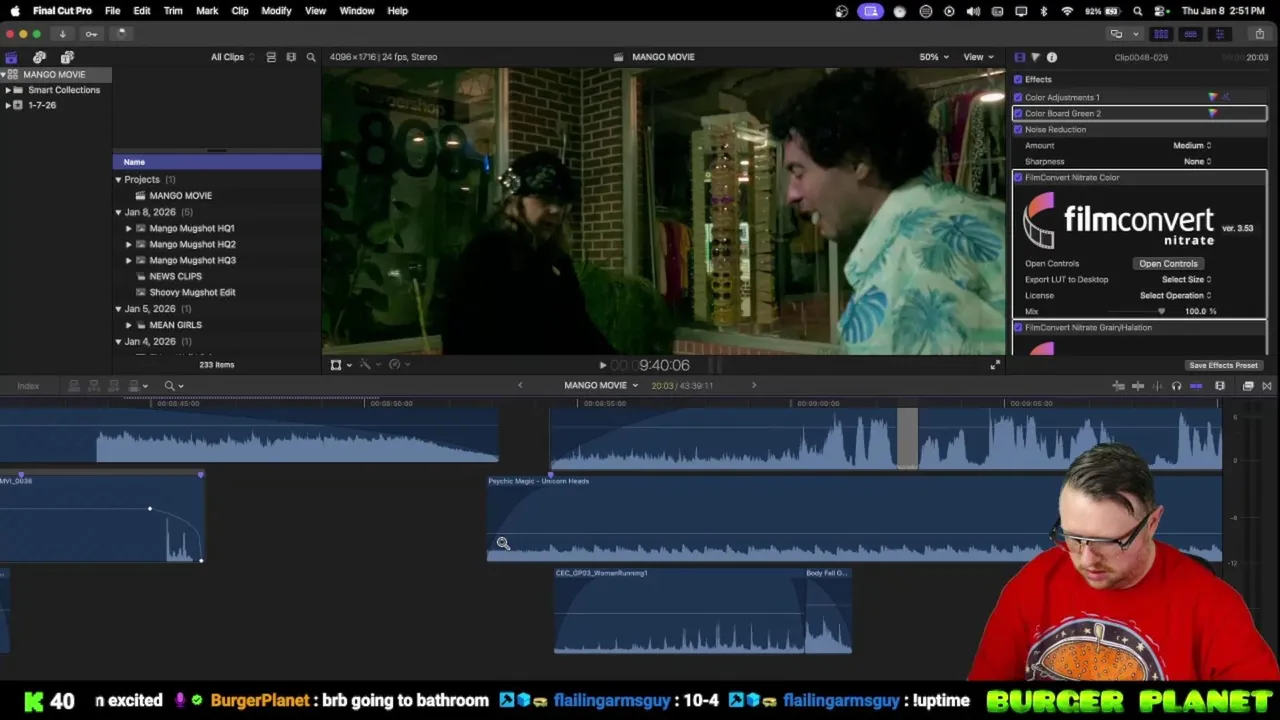
Task: Enter full screen viewer playback
Action: pyautogui.click(x=995, y=365)
